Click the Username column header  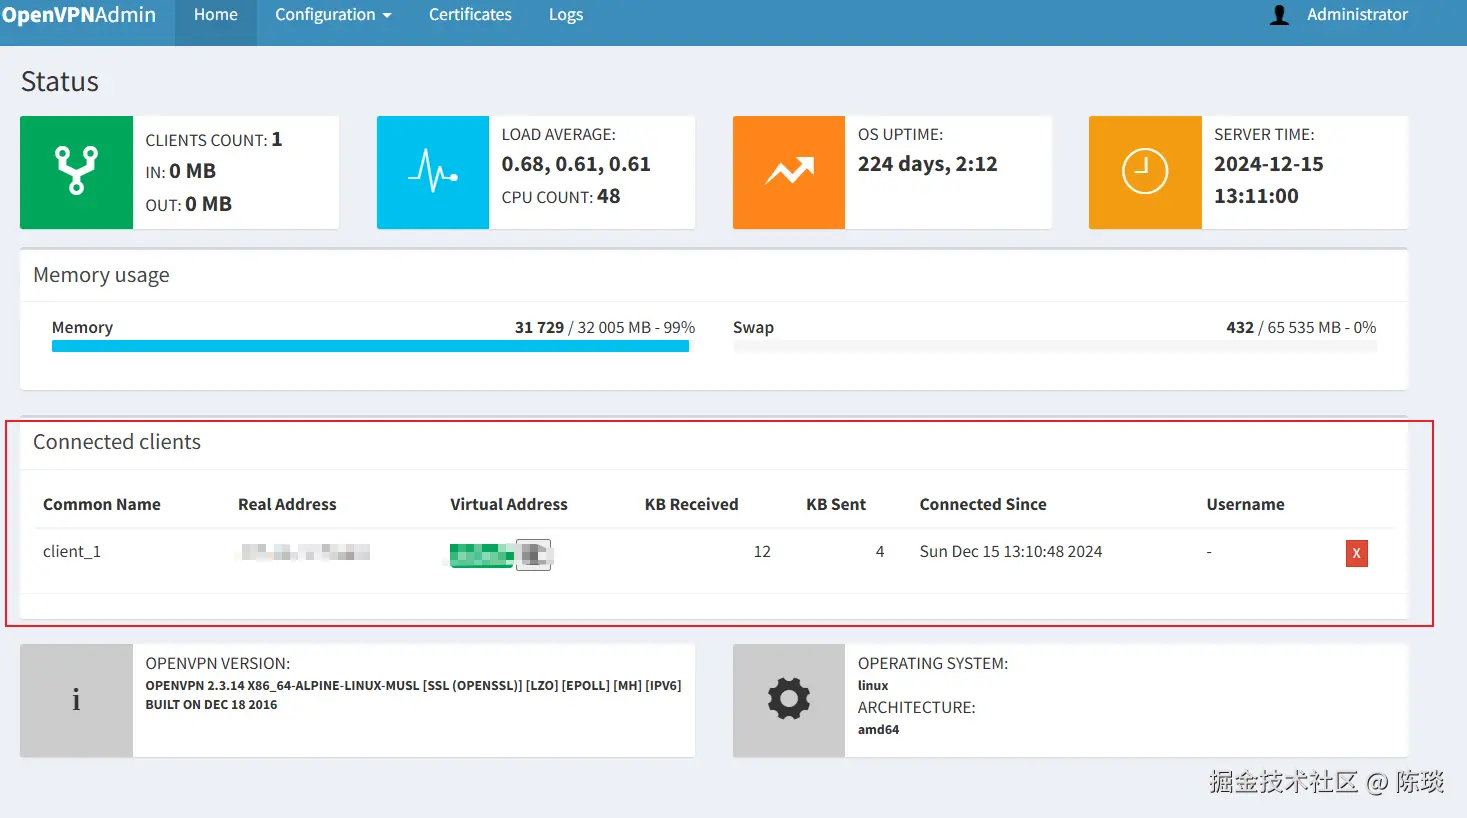pos(1246,504)
